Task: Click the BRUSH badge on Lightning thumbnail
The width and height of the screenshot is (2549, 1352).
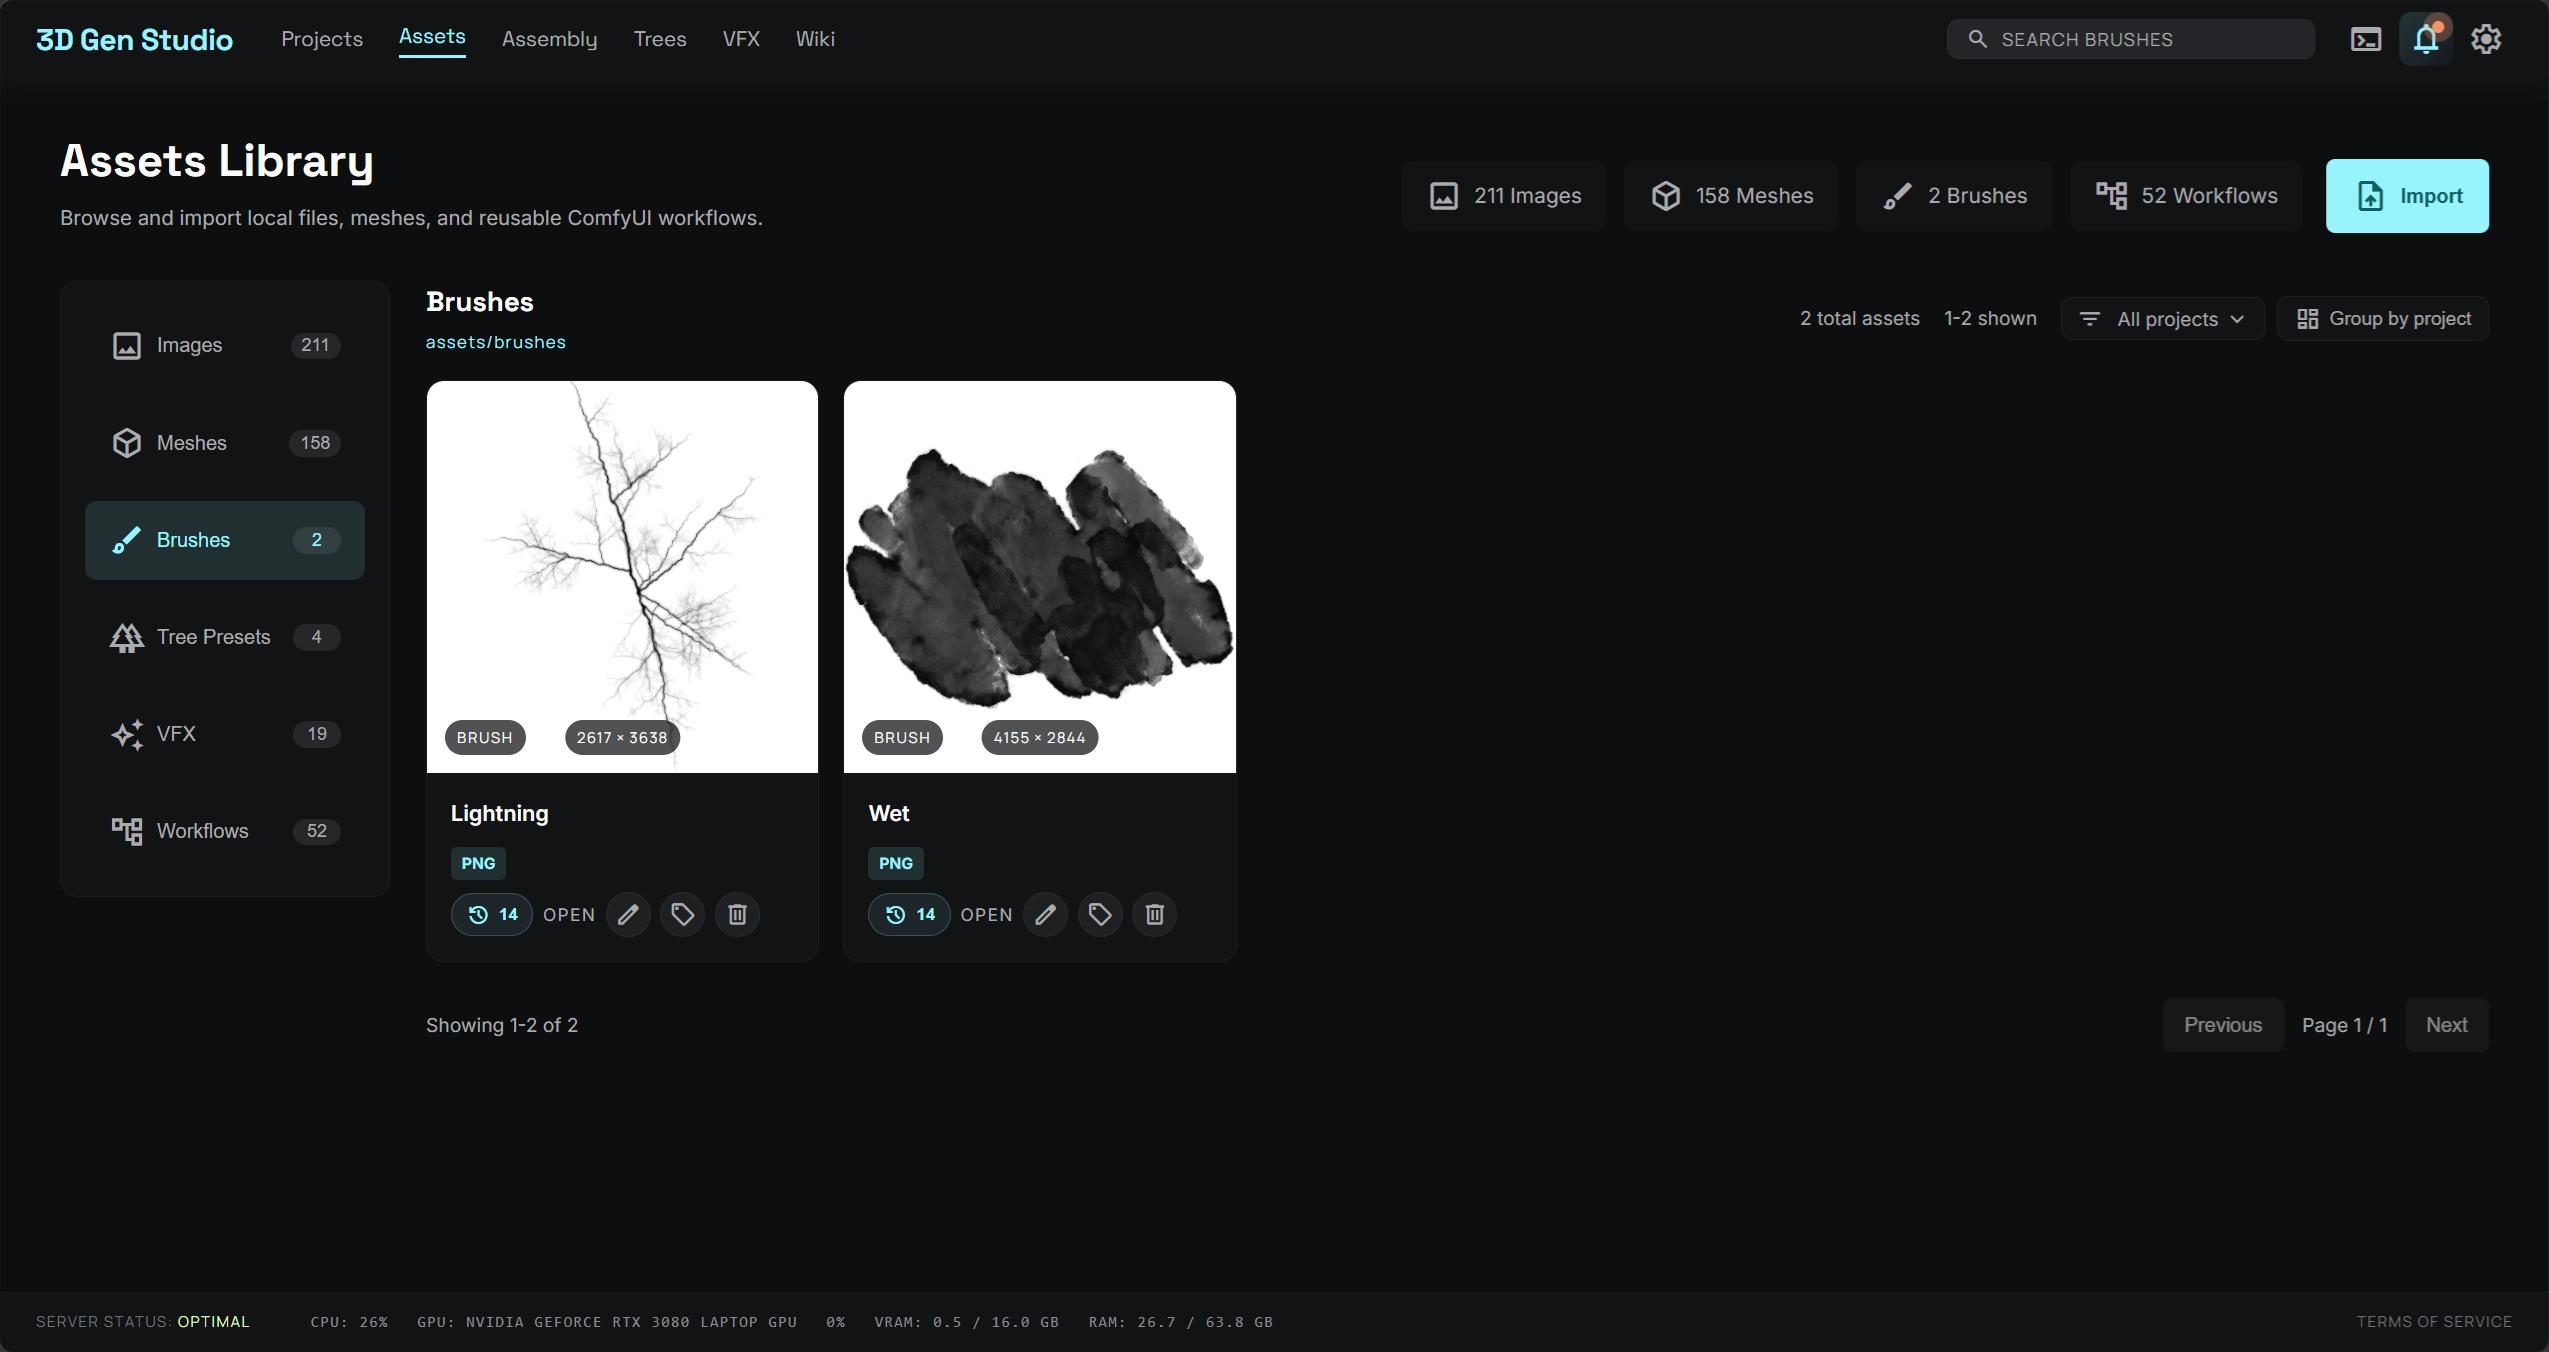Action: [485, 738]
